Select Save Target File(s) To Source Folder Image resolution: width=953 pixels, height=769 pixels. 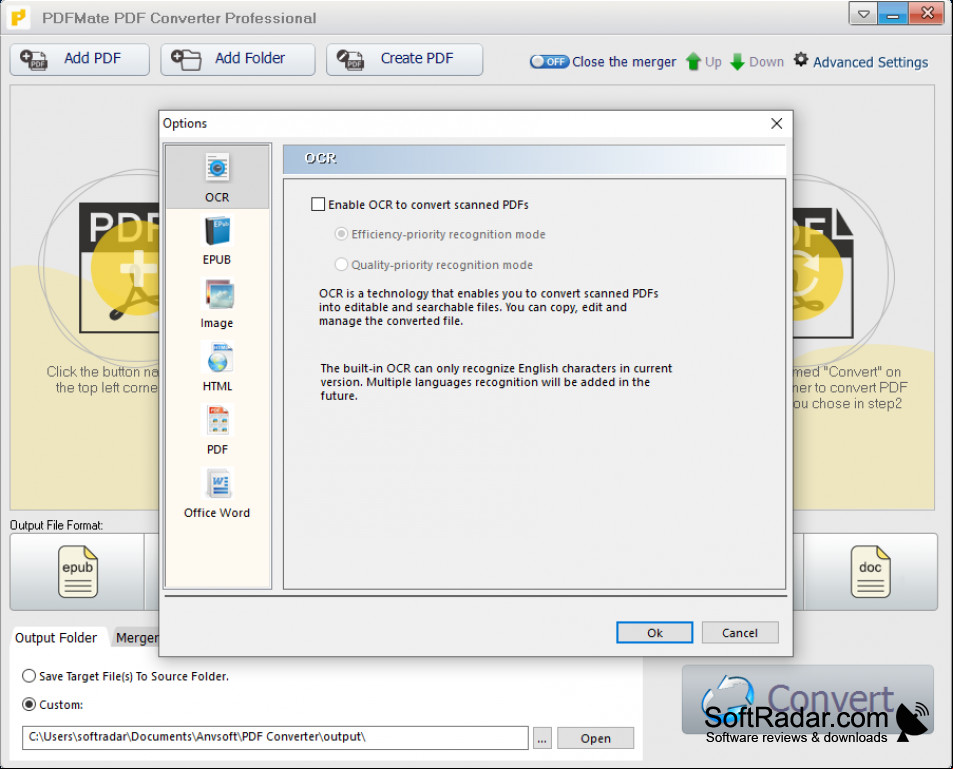pyautogui.click(x=29, y=676)
